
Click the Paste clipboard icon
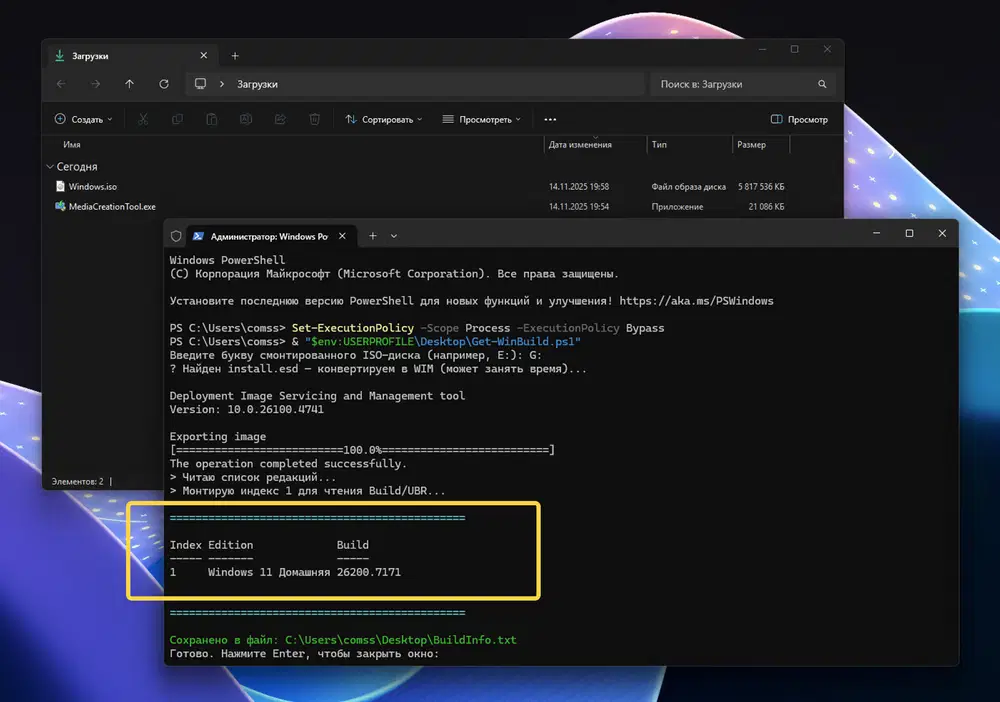[x=212, y=119]
